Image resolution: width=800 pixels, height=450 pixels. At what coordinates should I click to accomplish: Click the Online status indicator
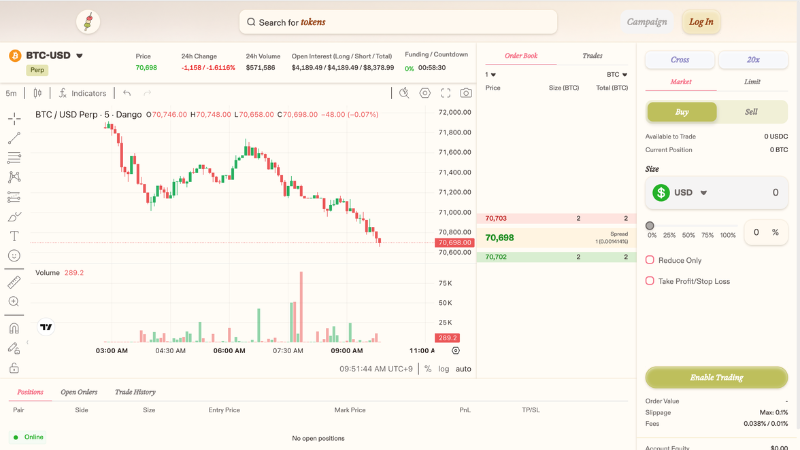point(28,437)
